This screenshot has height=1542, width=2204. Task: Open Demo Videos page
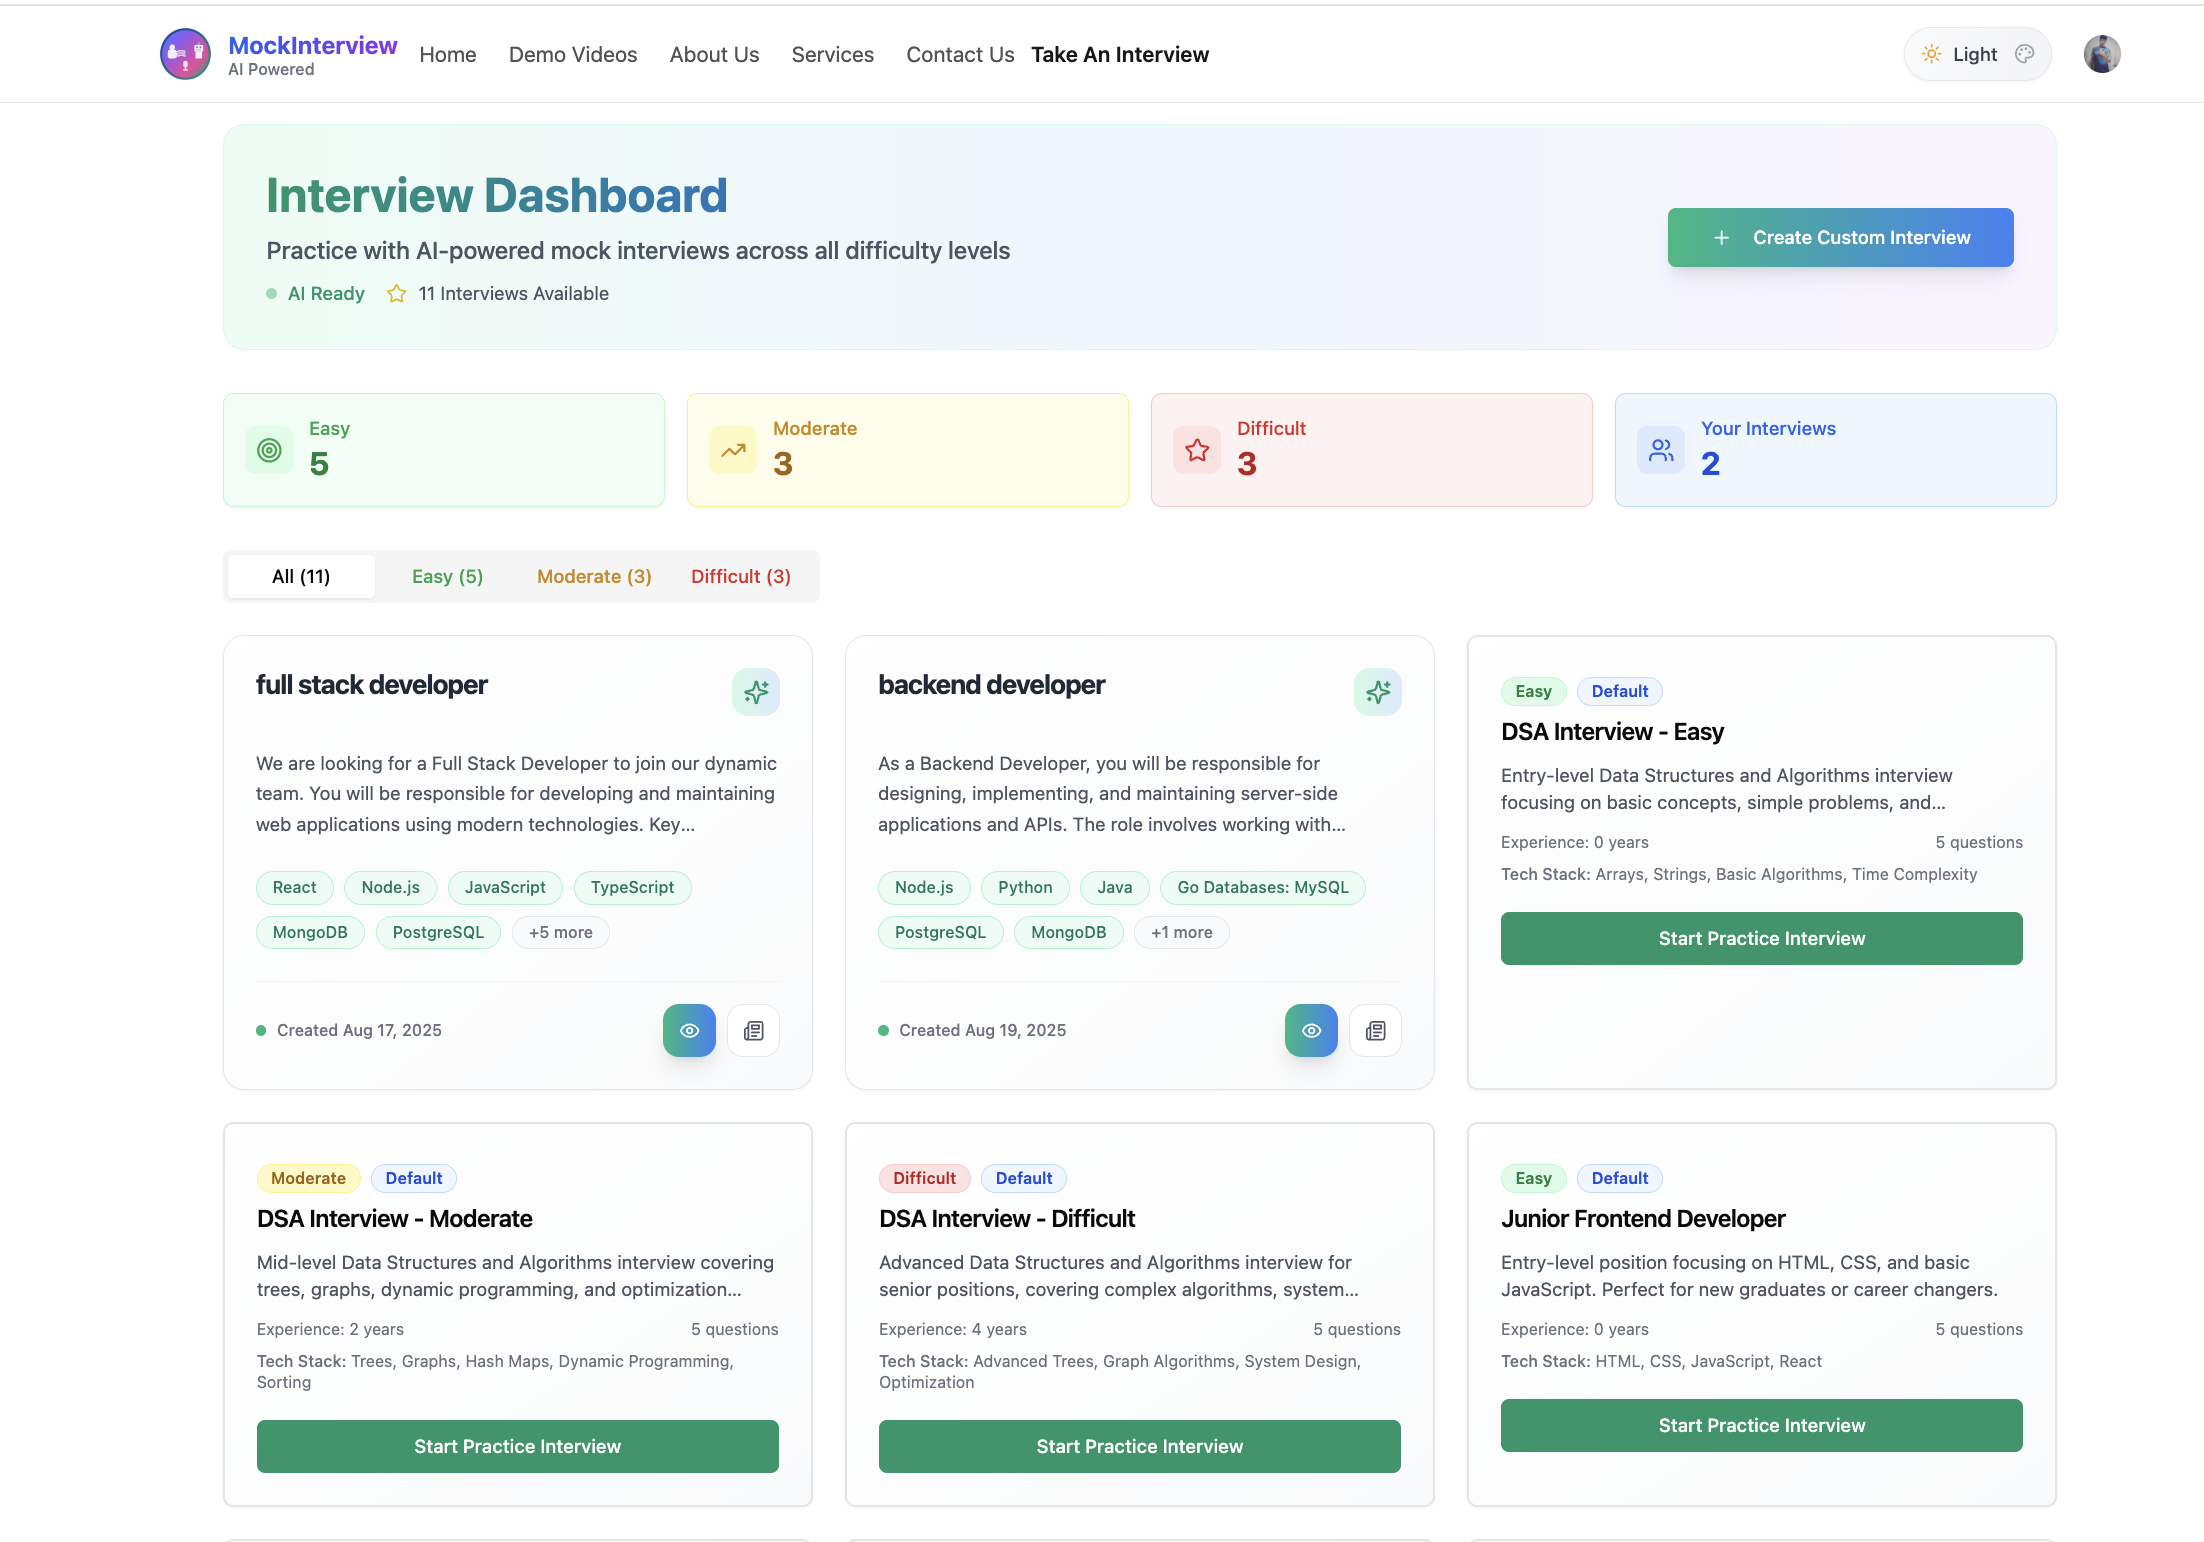click(x=573, y=54)
